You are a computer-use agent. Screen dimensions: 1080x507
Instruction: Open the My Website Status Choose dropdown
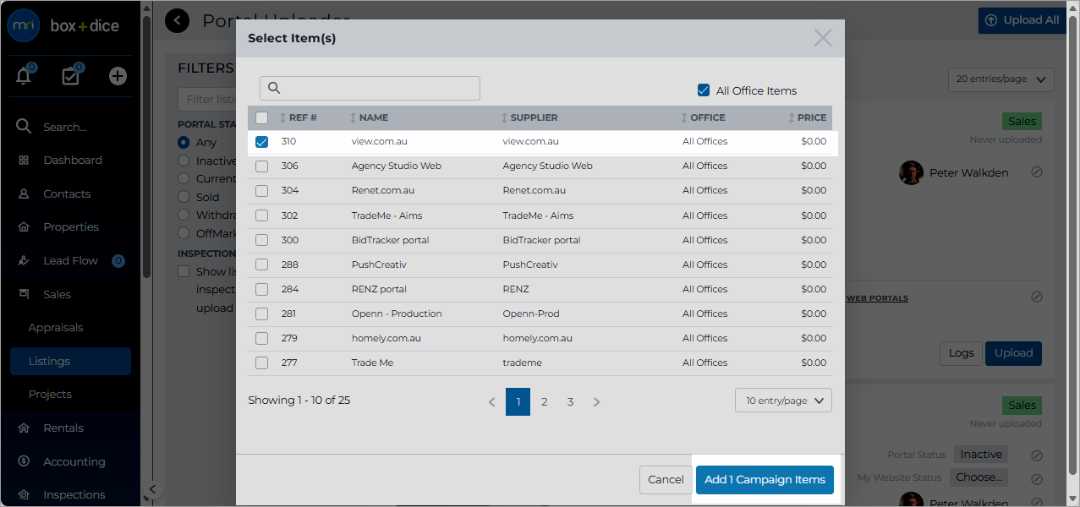pos(979,477)
